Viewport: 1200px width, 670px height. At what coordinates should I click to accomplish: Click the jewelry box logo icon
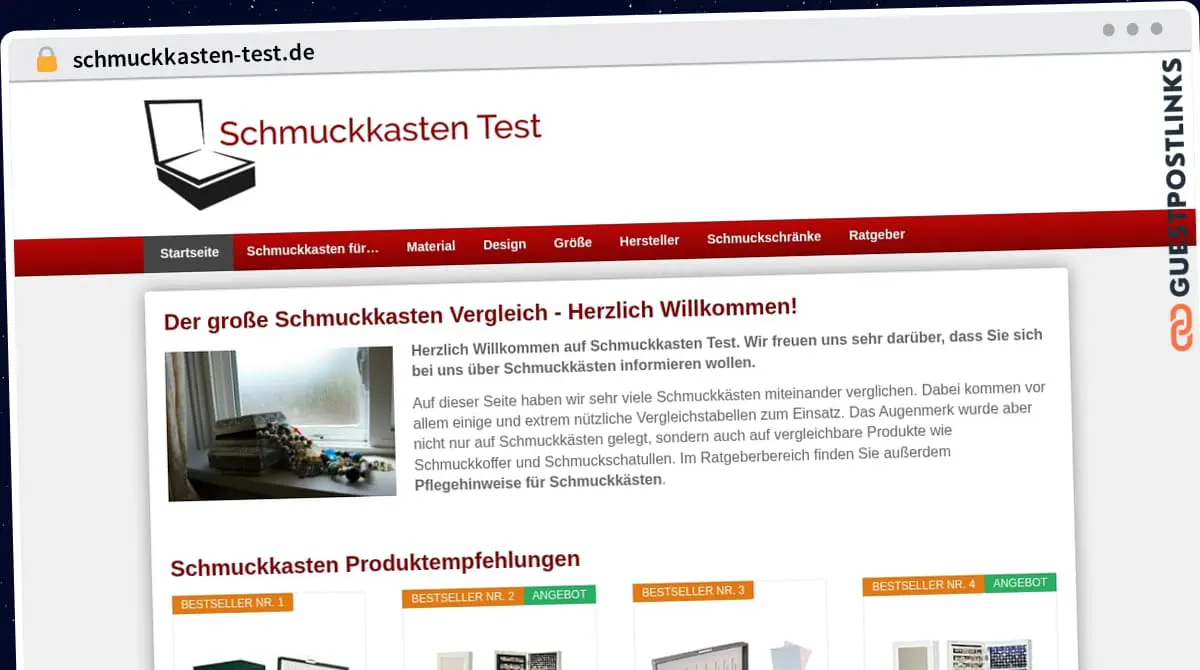[199, 153]
